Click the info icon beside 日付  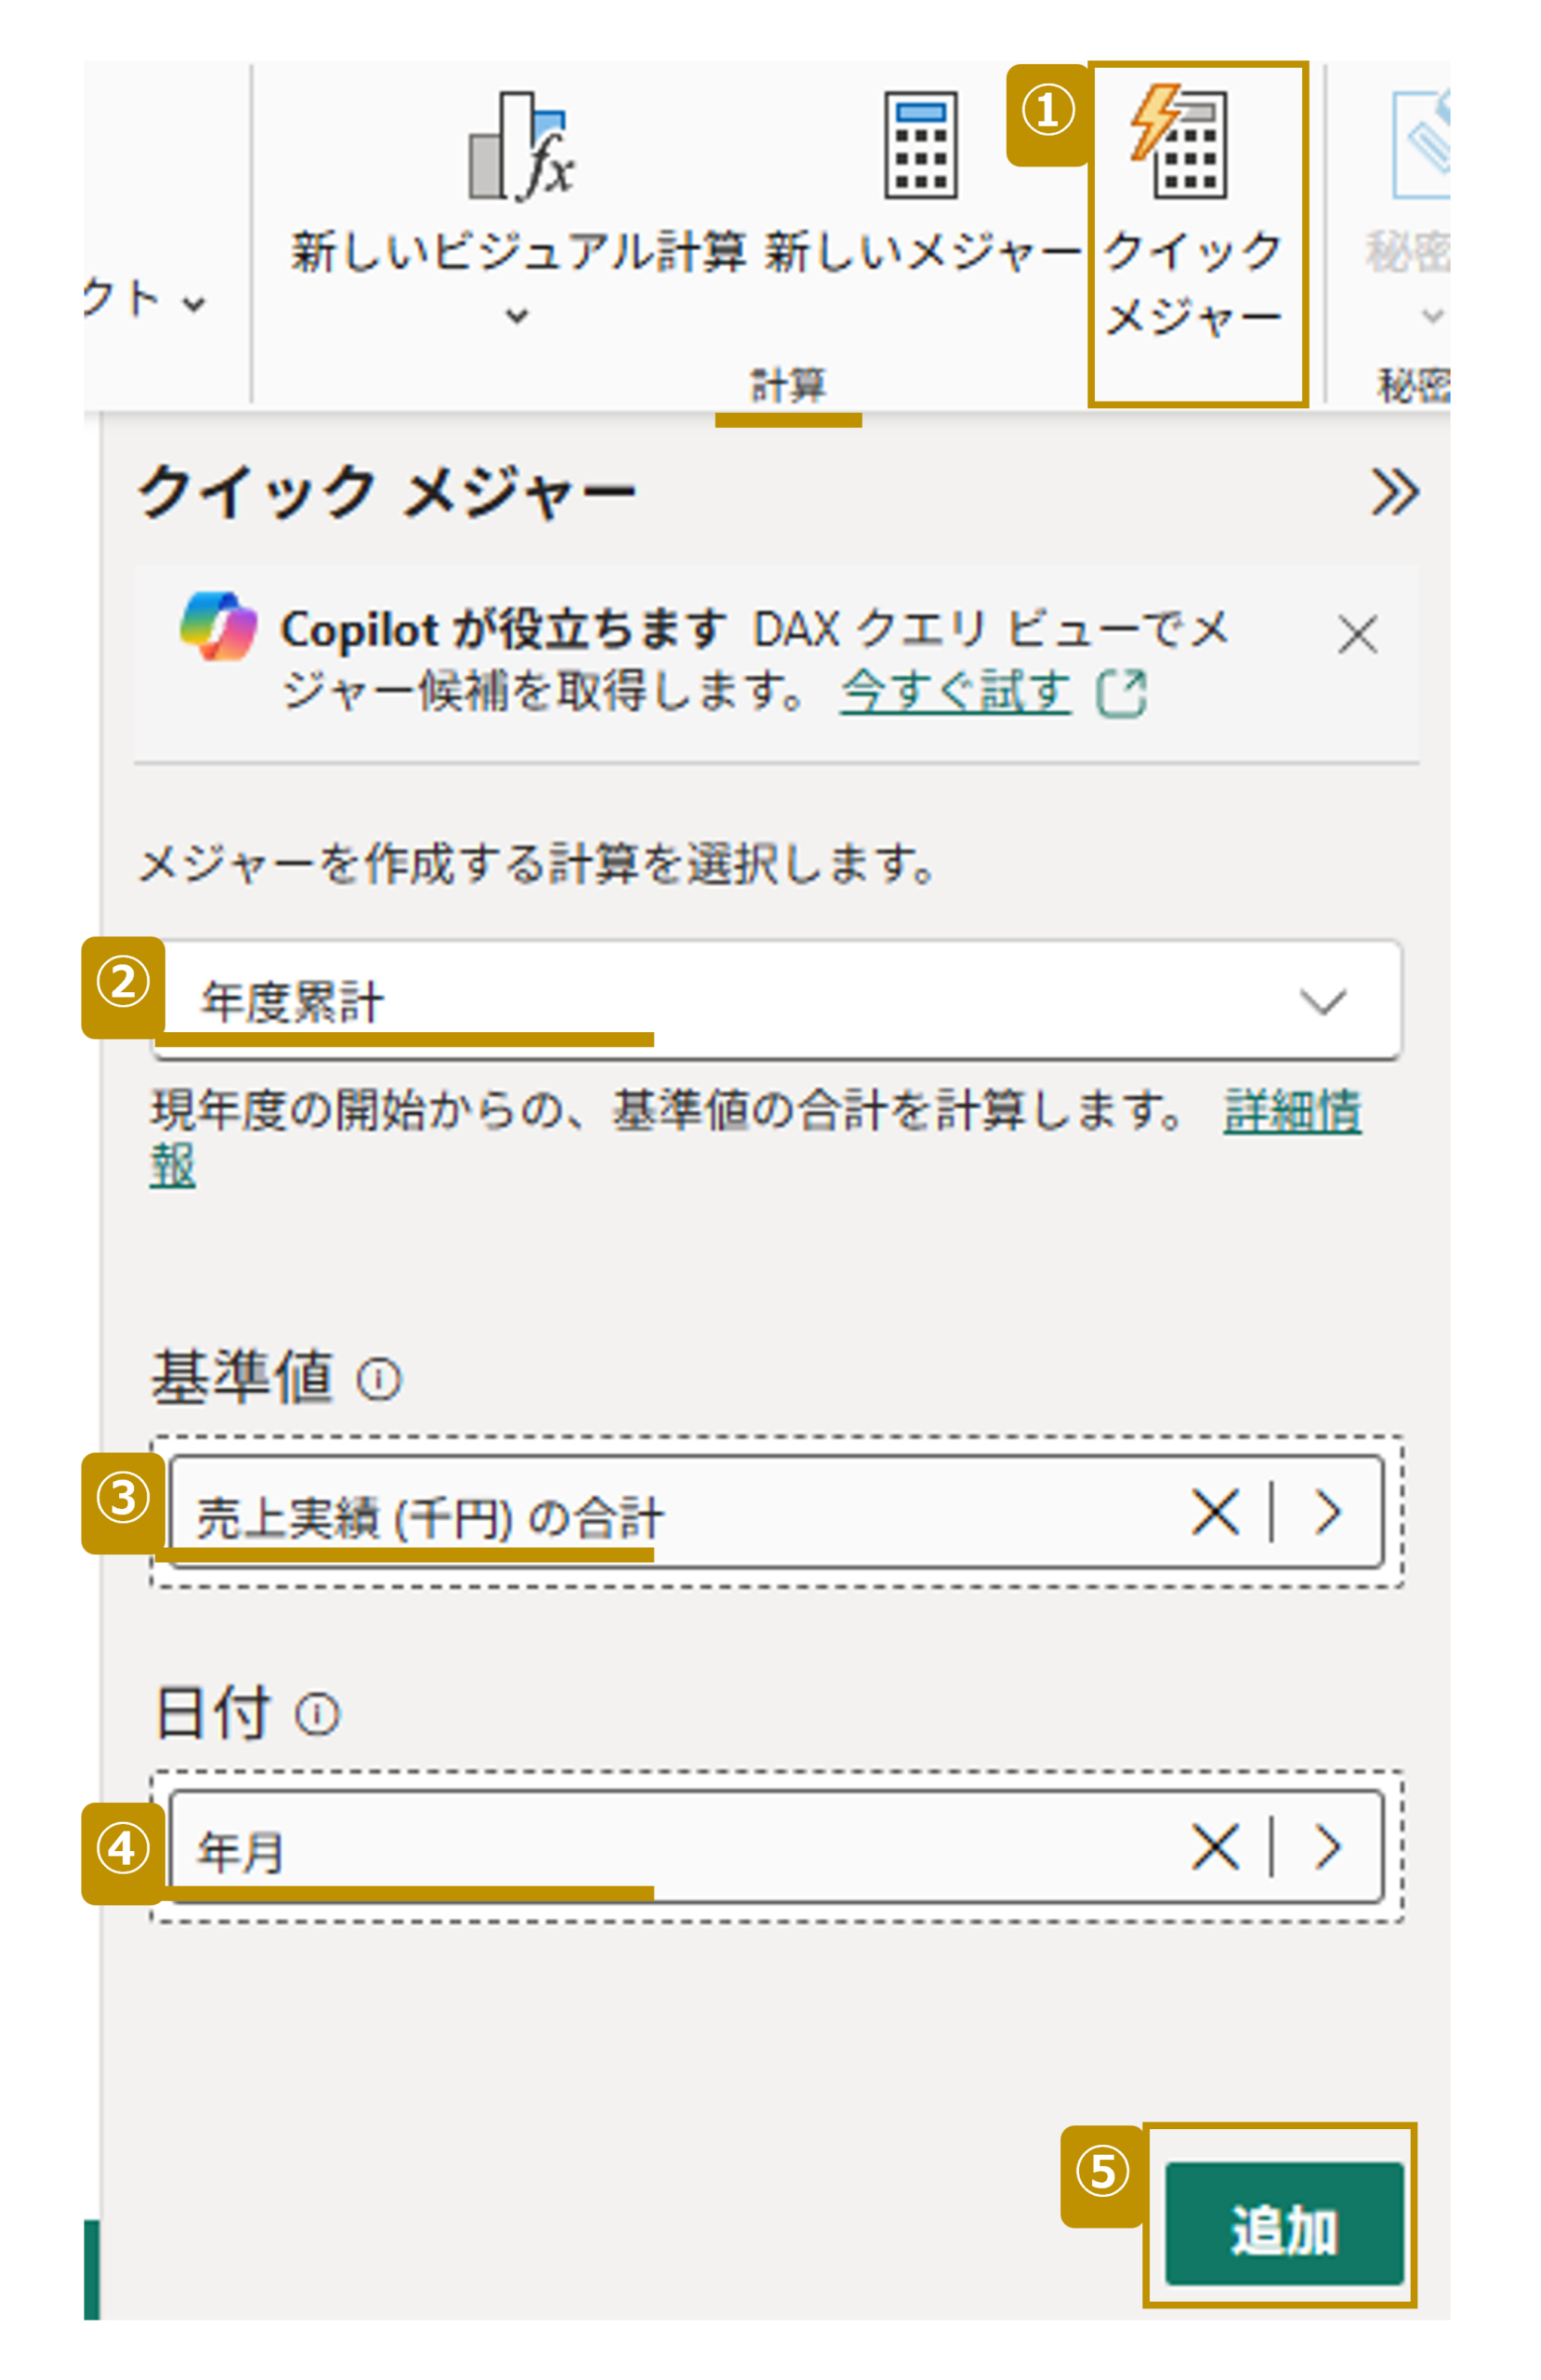(x=318, y=1714)
